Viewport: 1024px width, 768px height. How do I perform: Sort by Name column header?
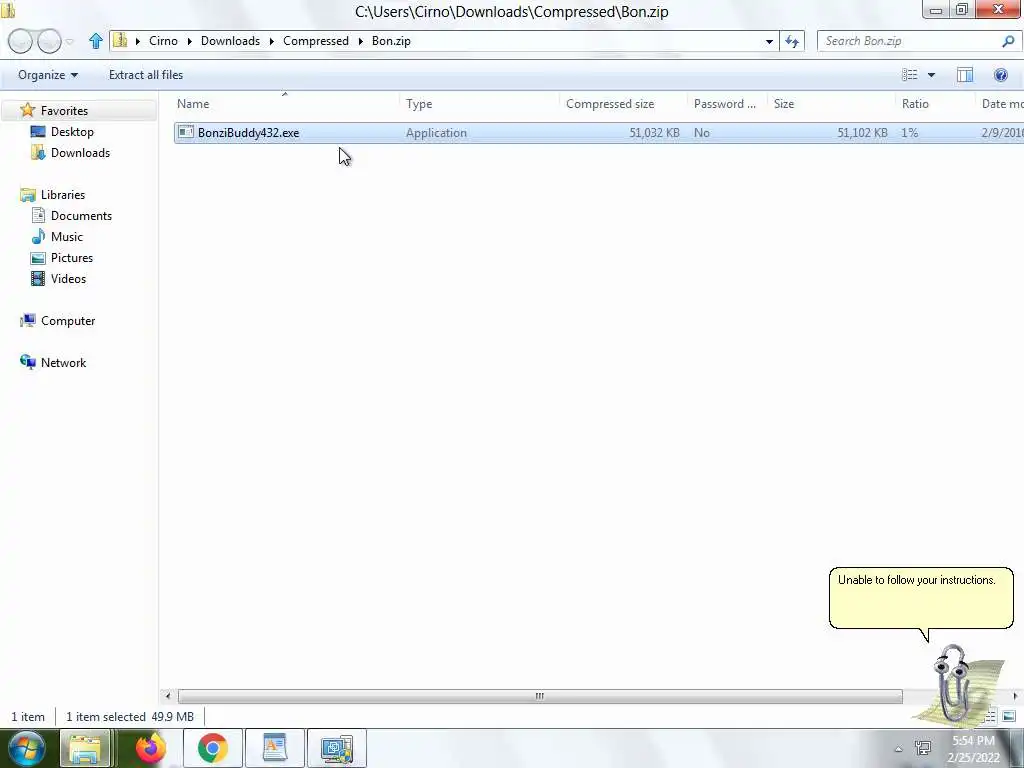point(287,104)
